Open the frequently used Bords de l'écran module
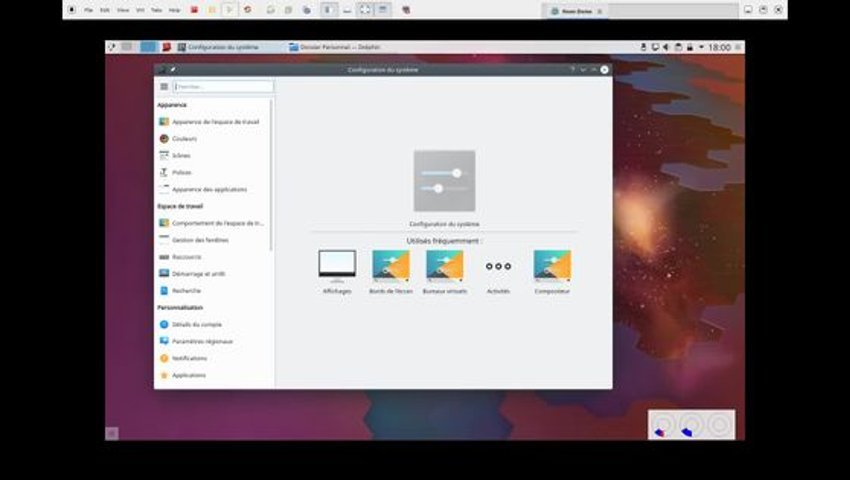Screen dimensions: 850x480 [391, 272]
